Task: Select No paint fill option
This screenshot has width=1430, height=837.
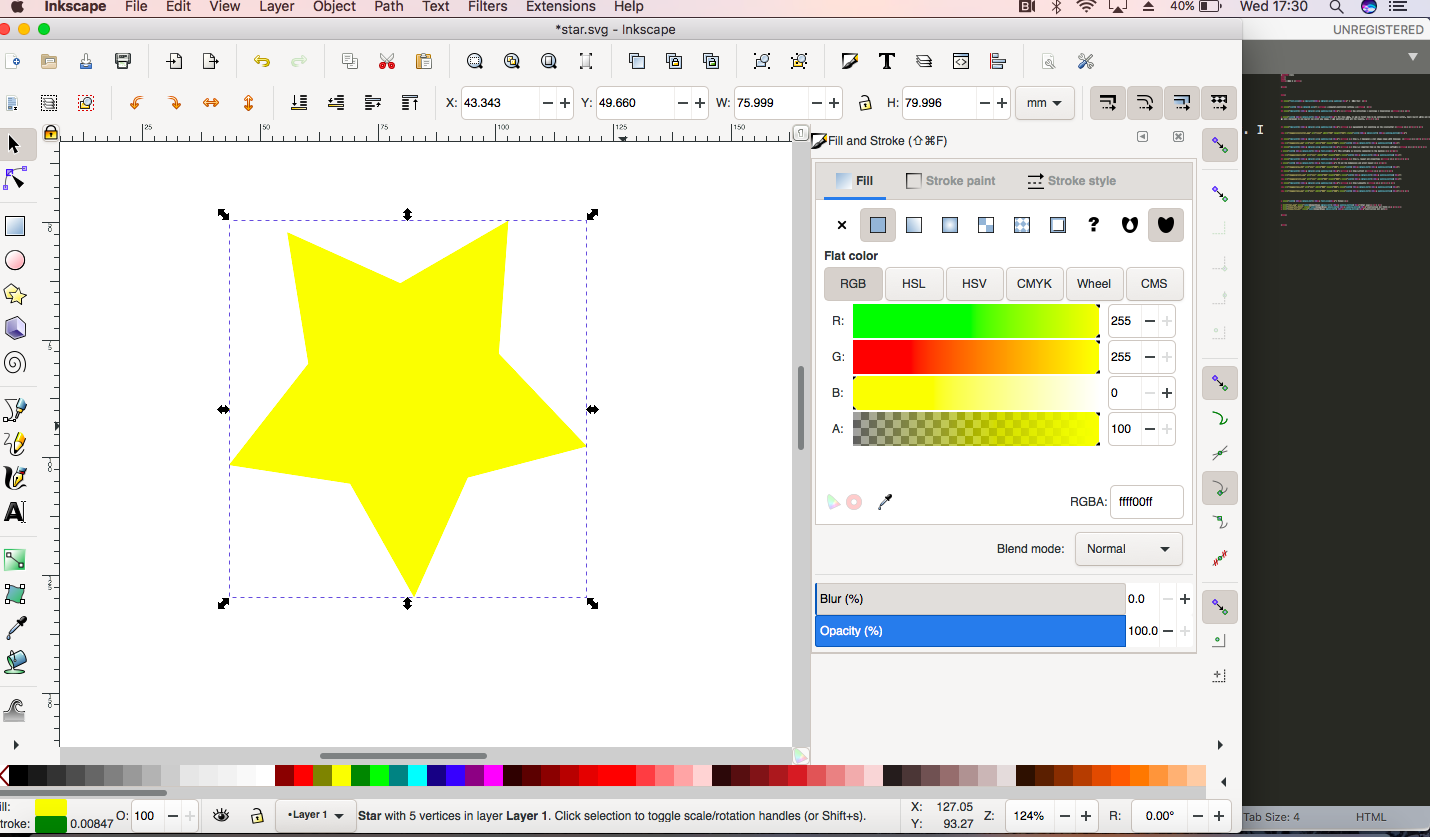Action: pos(841,225)
